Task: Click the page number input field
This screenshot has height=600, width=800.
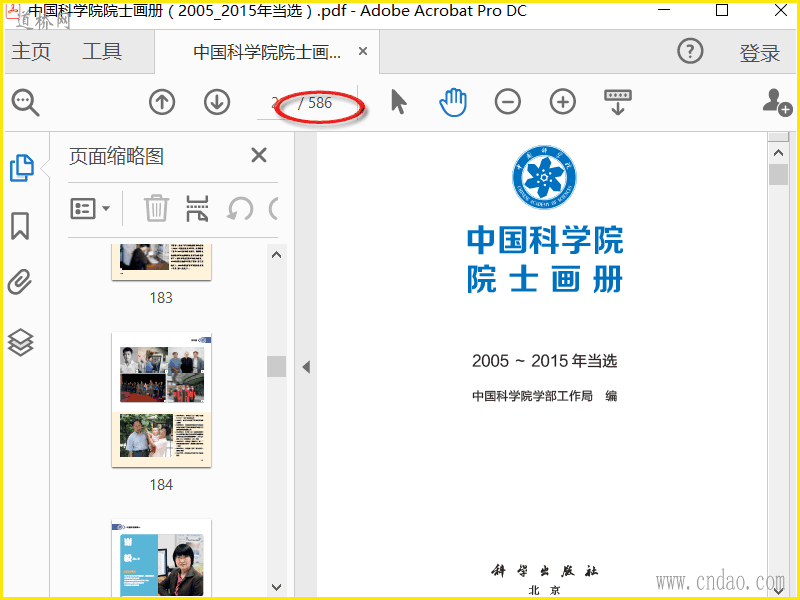Action: pos(276,103)
